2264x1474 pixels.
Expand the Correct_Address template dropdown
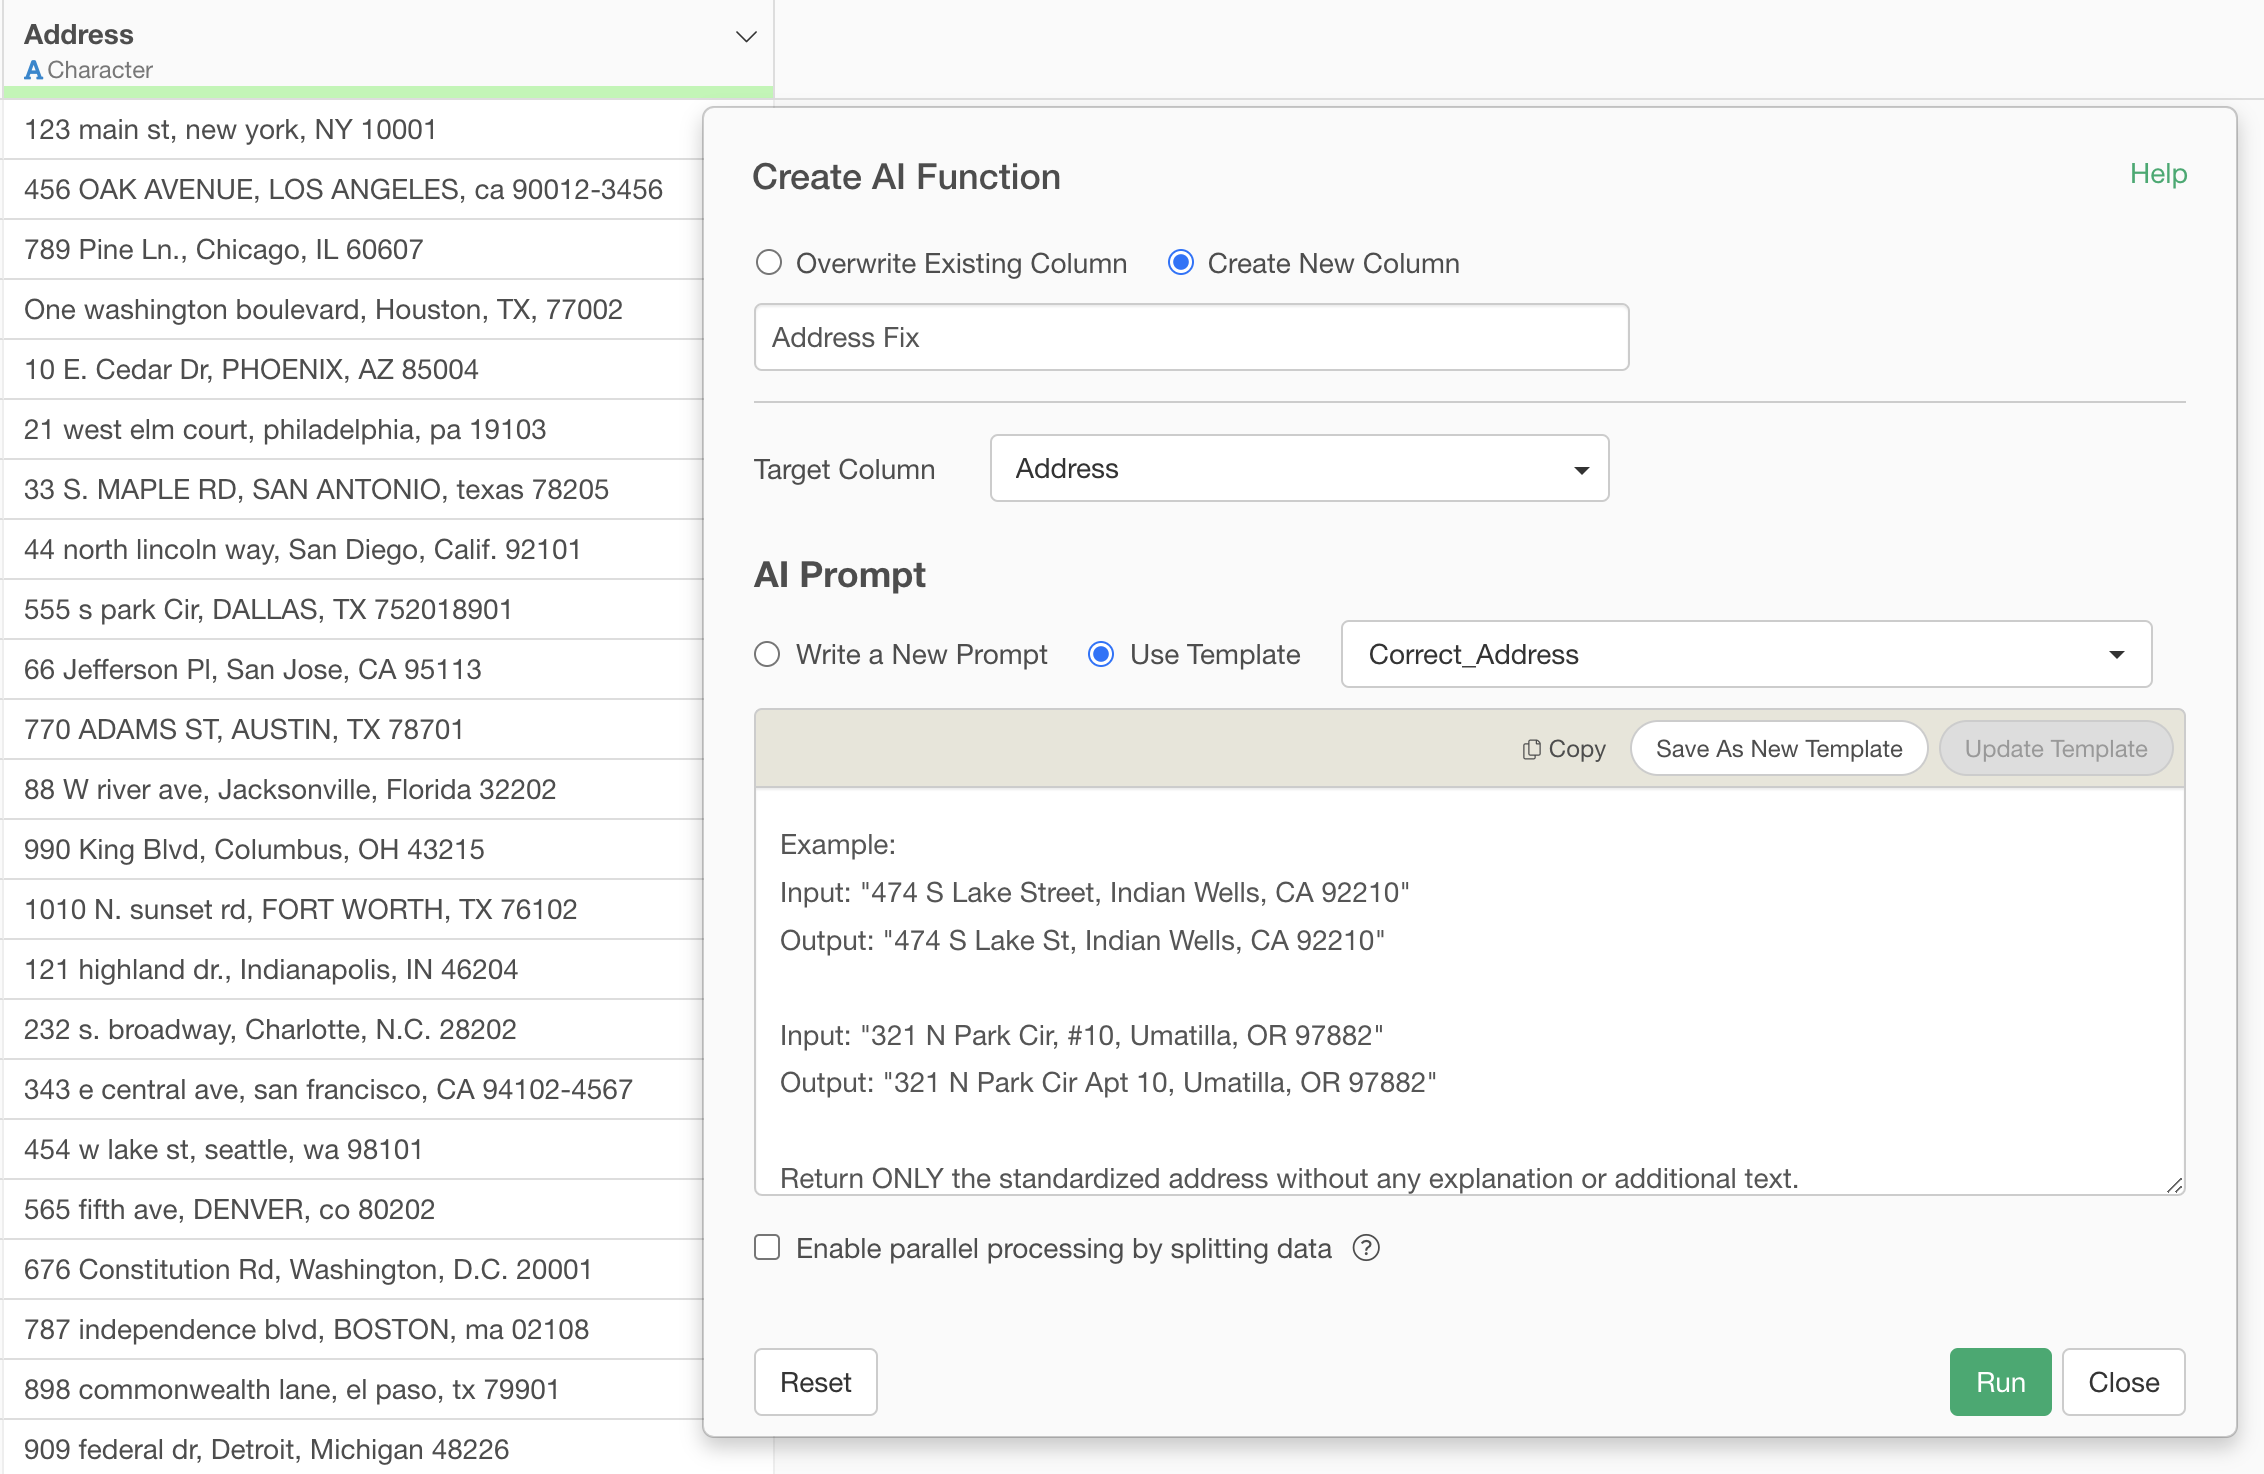coord(1745,654)
